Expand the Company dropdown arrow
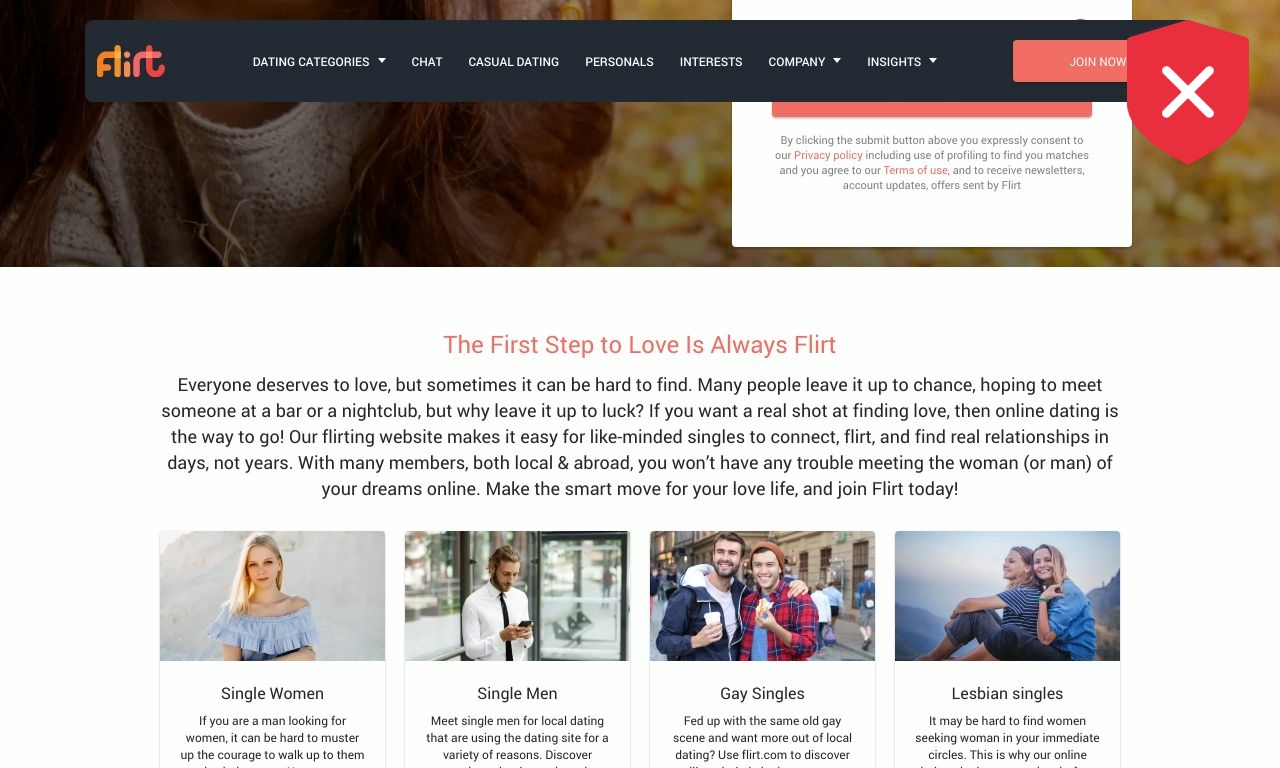This screenshot has height=768, width=1280. coord(837,61)
